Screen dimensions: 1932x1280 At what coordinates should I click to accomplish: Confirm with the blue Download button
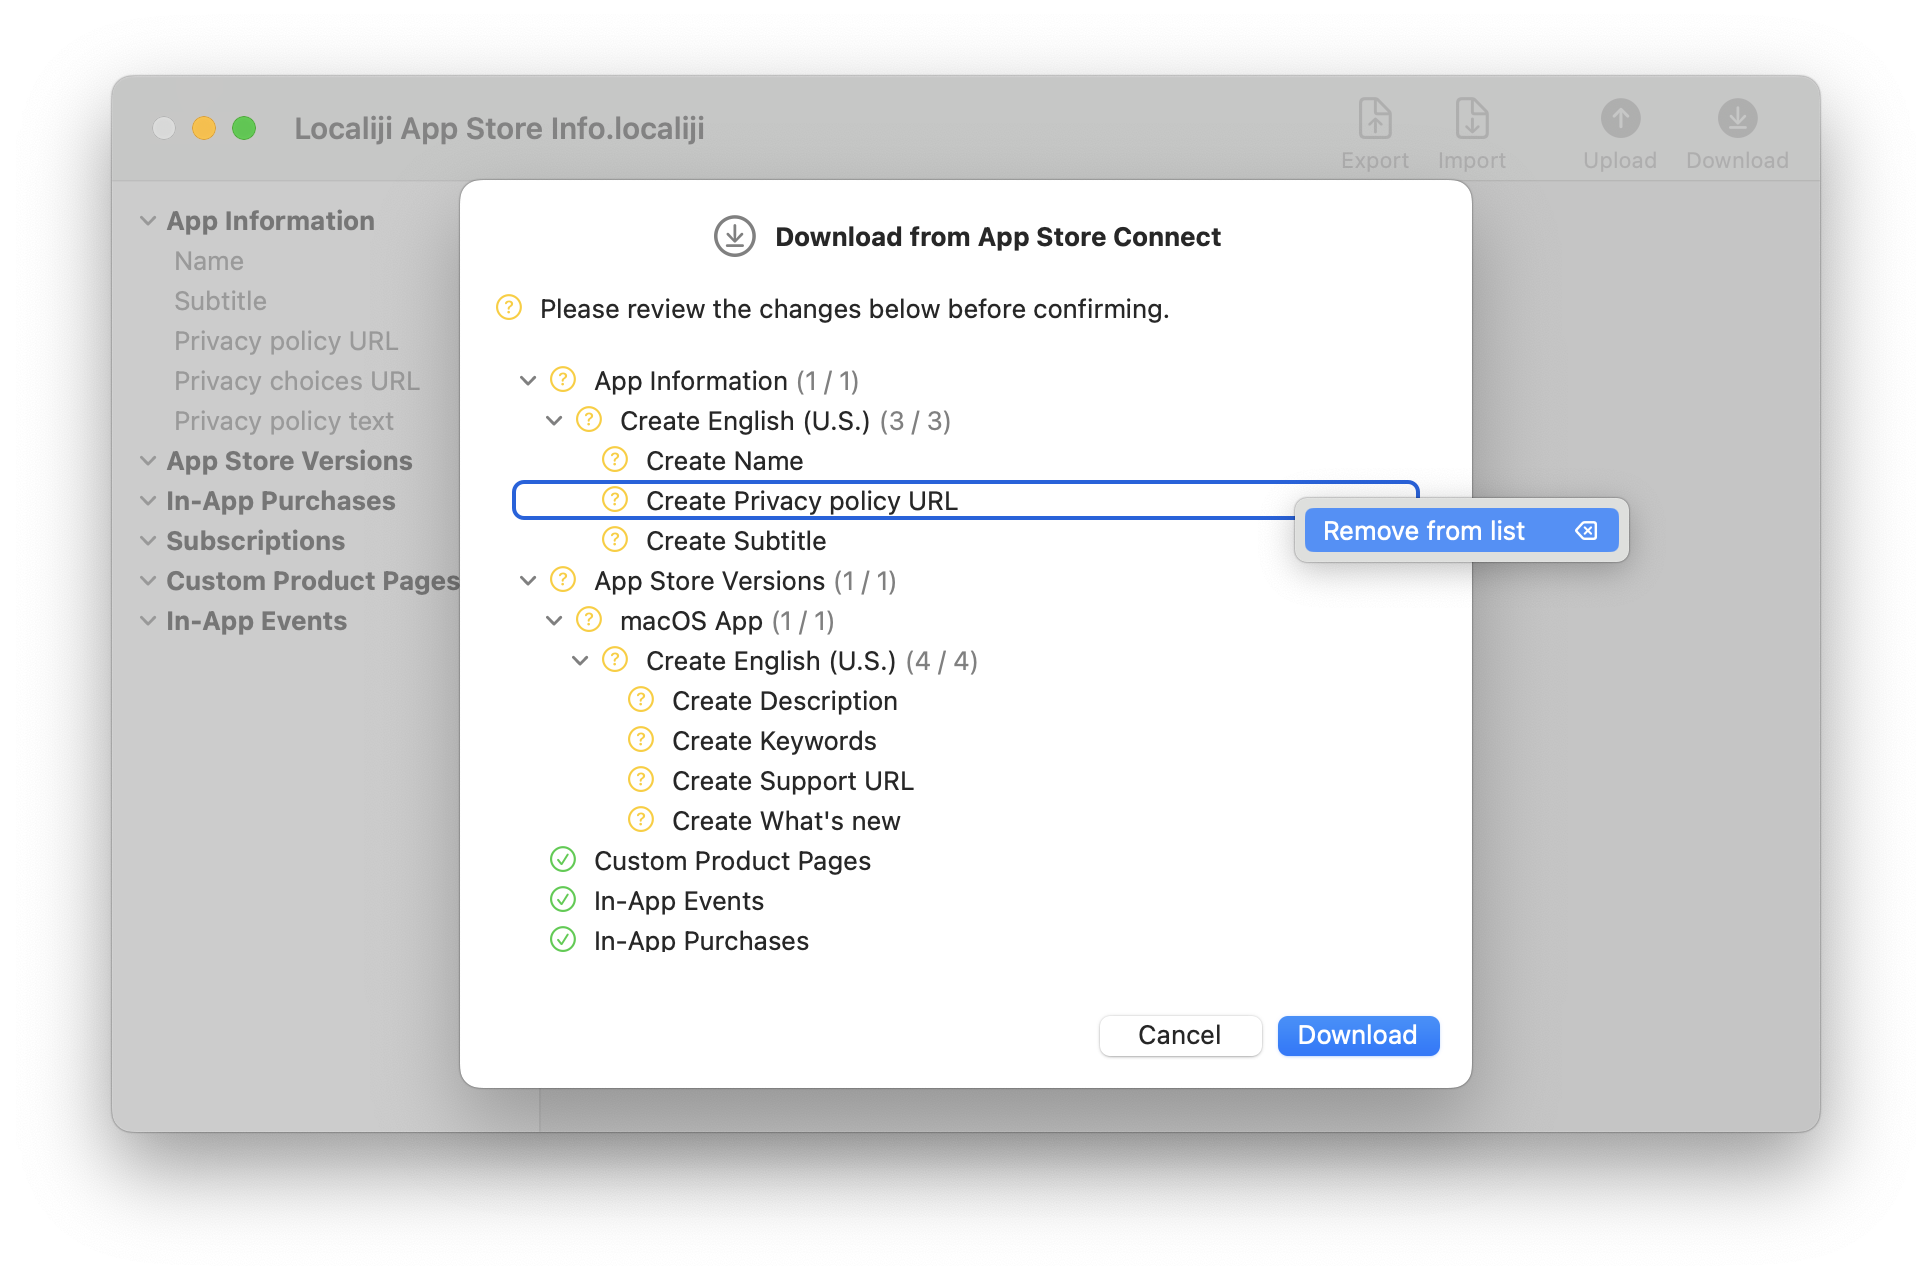(x=1358, y=1035)
